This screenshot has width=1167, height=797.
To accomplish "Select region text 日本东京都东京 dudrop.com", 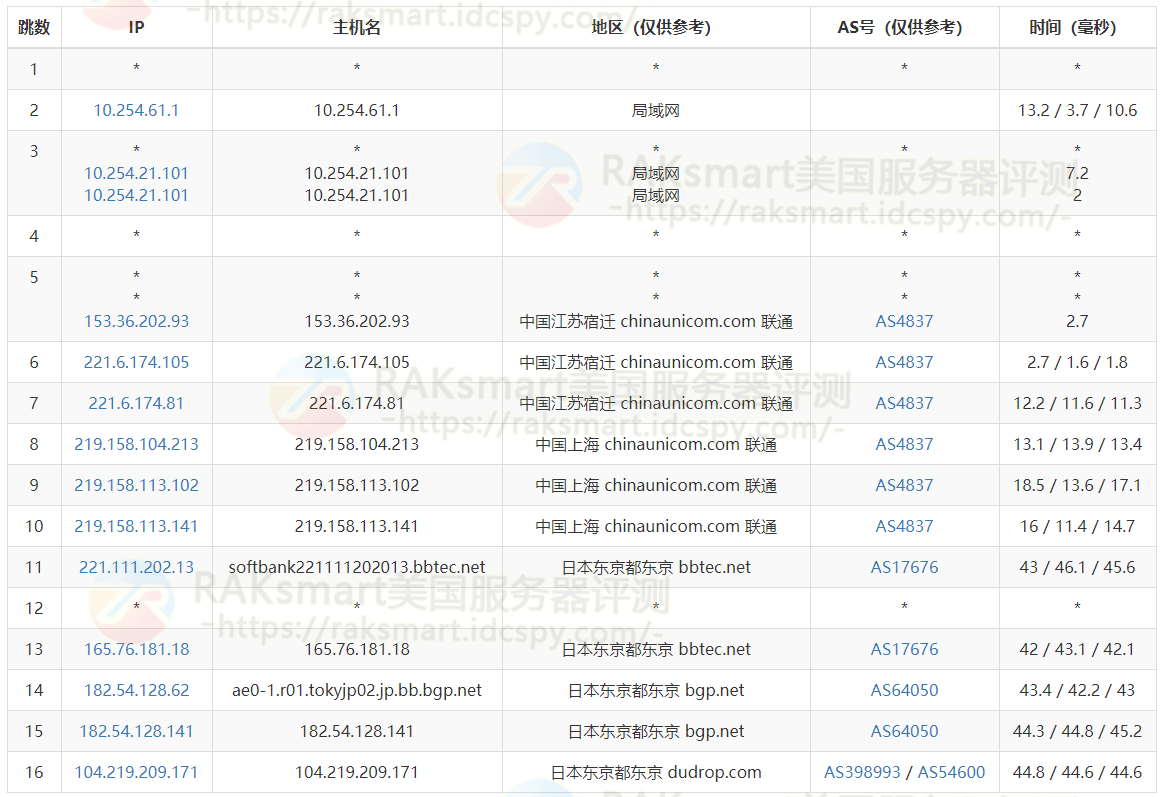I will (x=656, y=771).
